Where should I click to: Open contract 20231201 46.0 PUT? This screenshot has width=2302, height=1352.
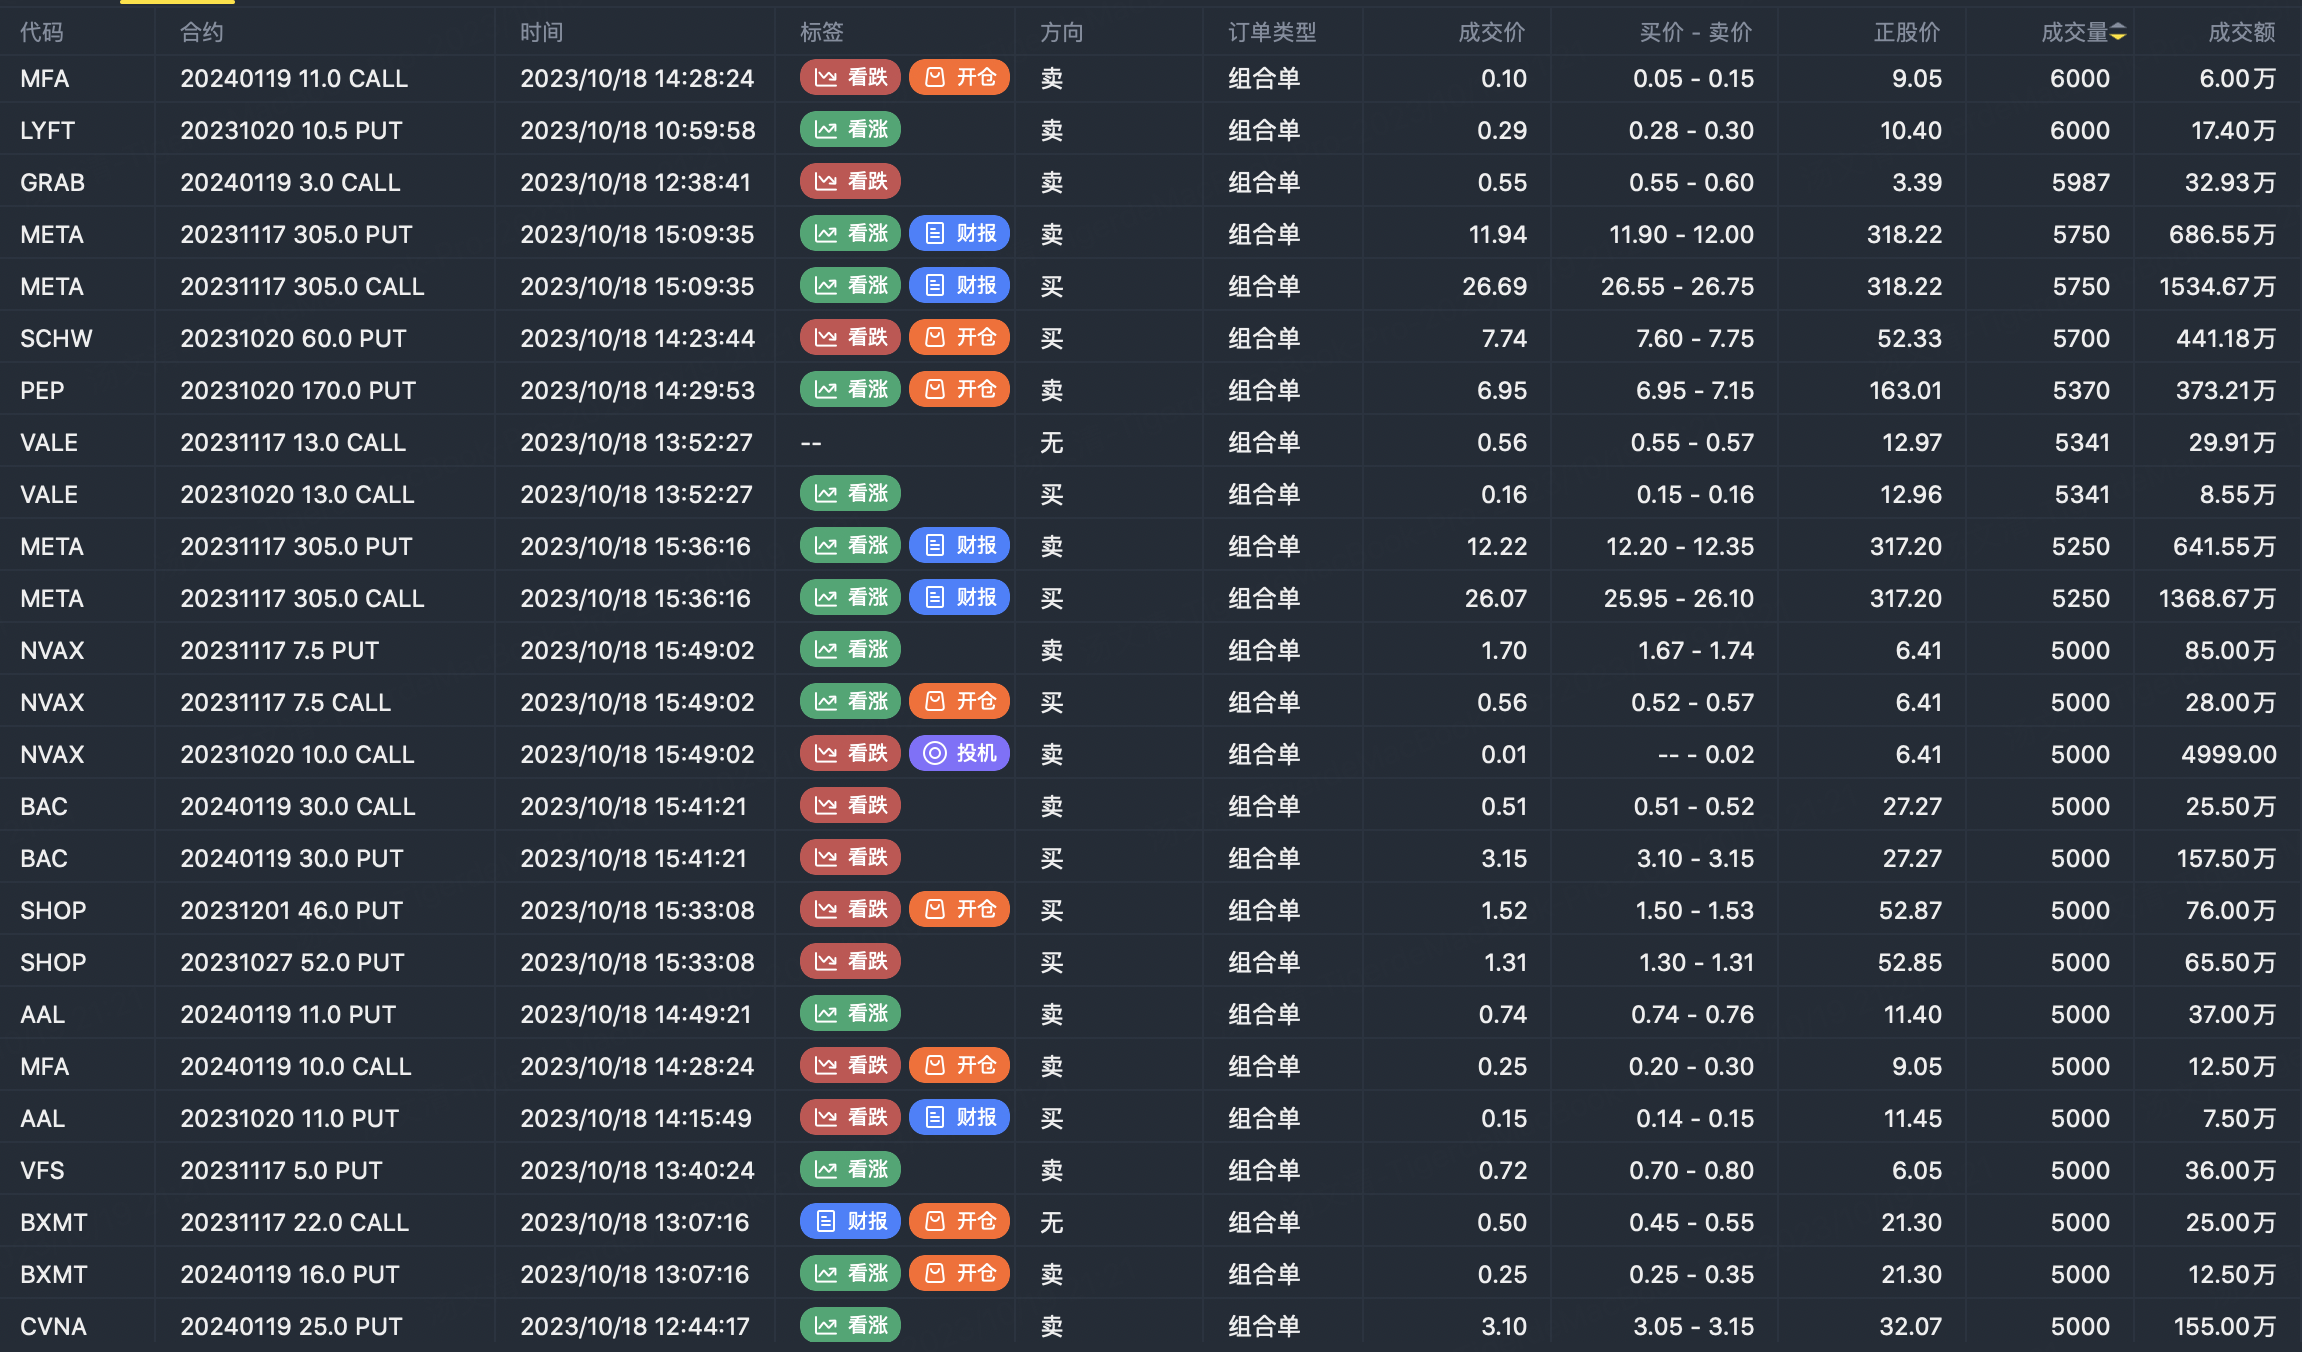tap(292, 911)
